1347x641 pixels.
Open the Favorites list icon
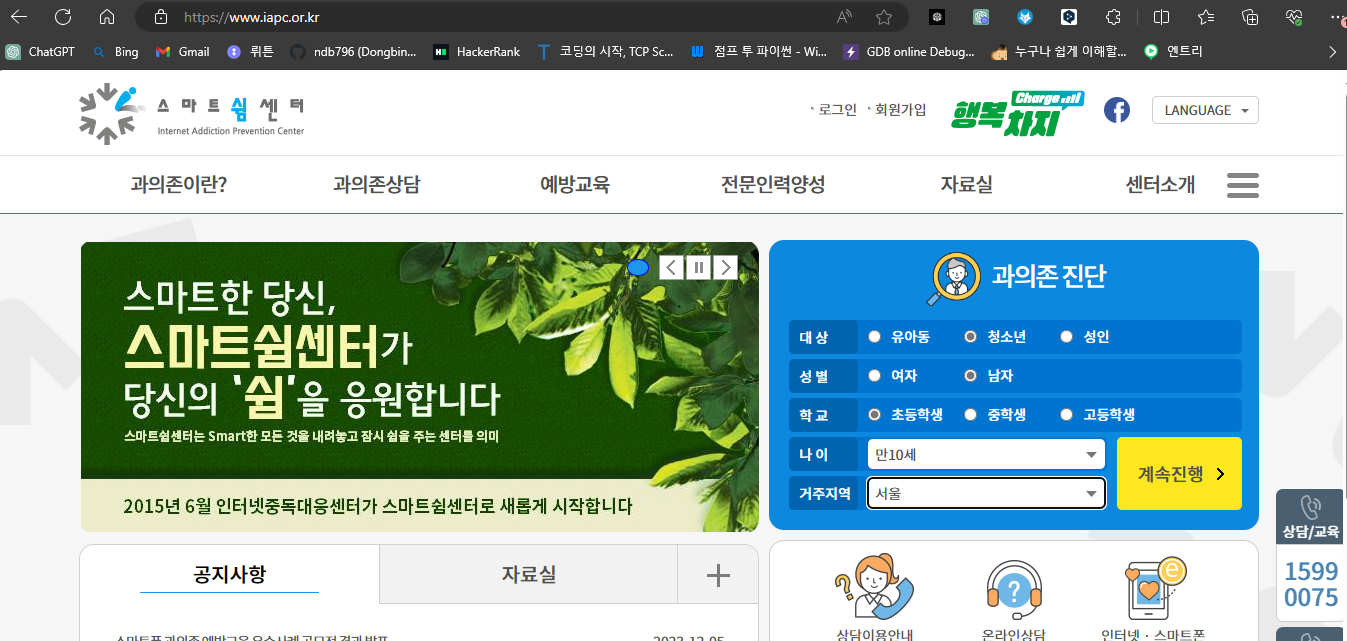tap(1205, 17)
